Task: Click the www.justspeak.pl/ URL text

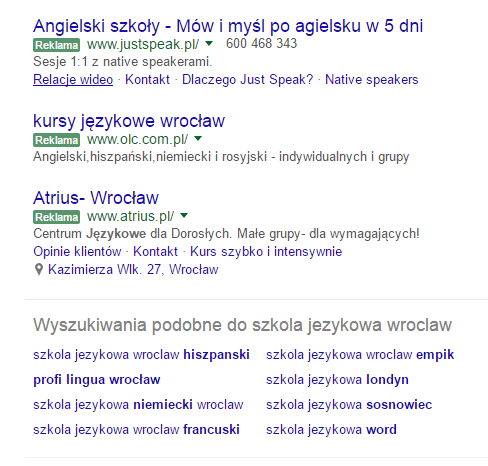Action: [x=143, y=44]
